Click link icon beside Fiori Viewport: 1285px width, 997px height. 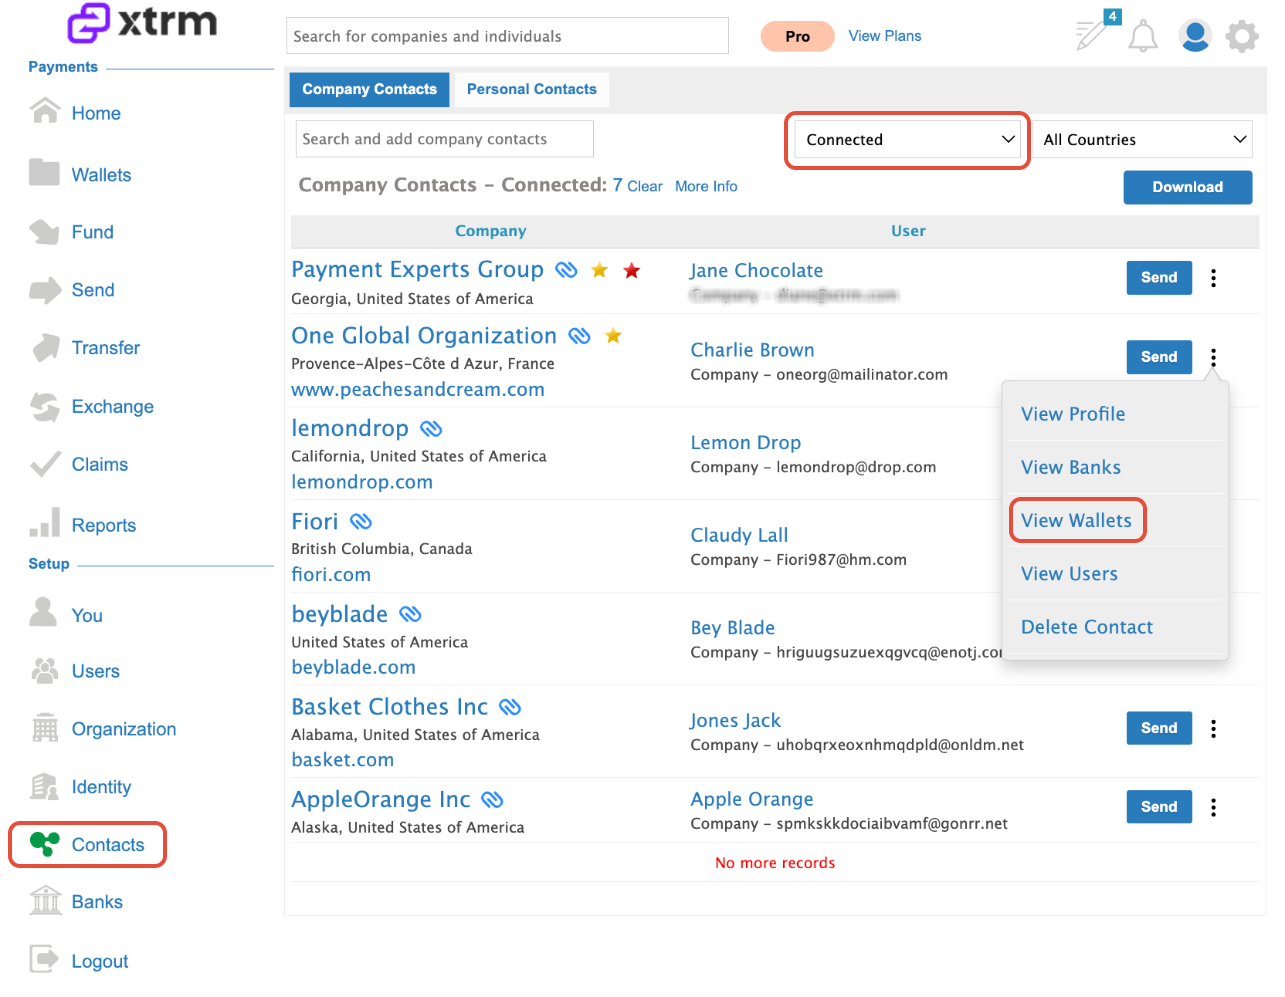tap(361, 522)
